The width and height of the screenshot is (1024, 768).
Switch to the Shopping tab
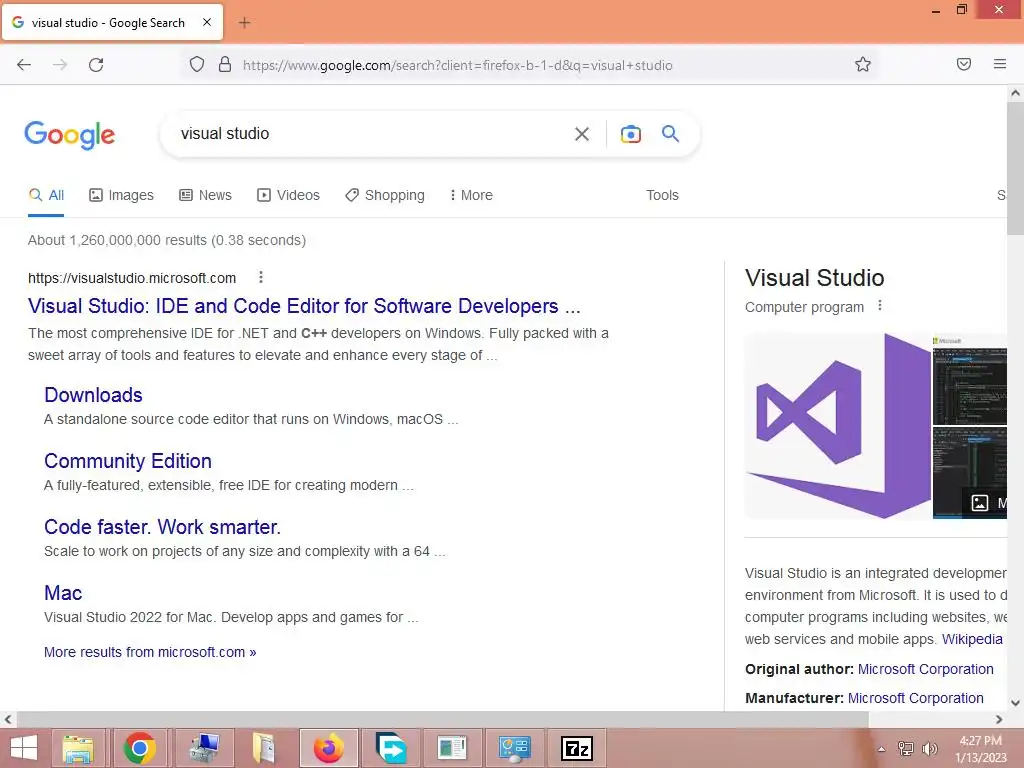click(385, 195)
